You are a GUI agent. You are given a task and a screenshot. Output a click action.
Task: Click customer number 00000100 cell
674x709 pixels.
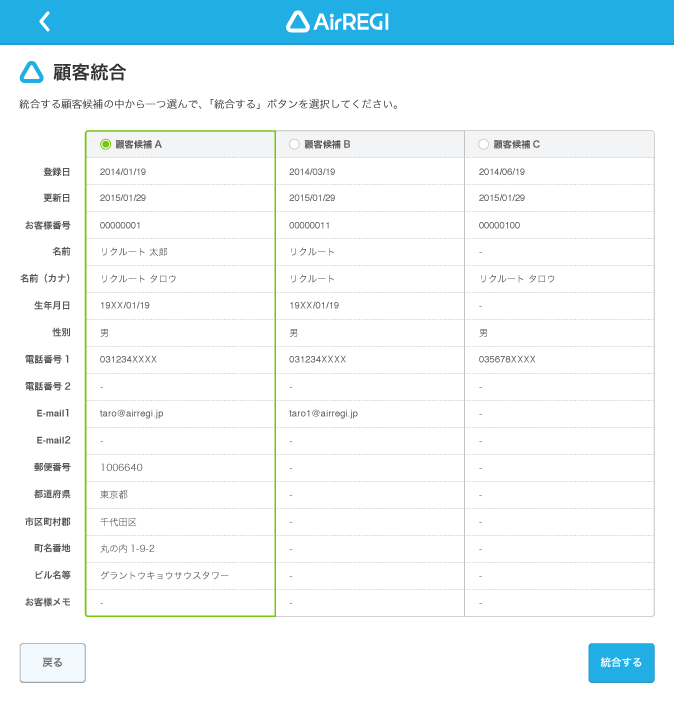click(499, 225)
